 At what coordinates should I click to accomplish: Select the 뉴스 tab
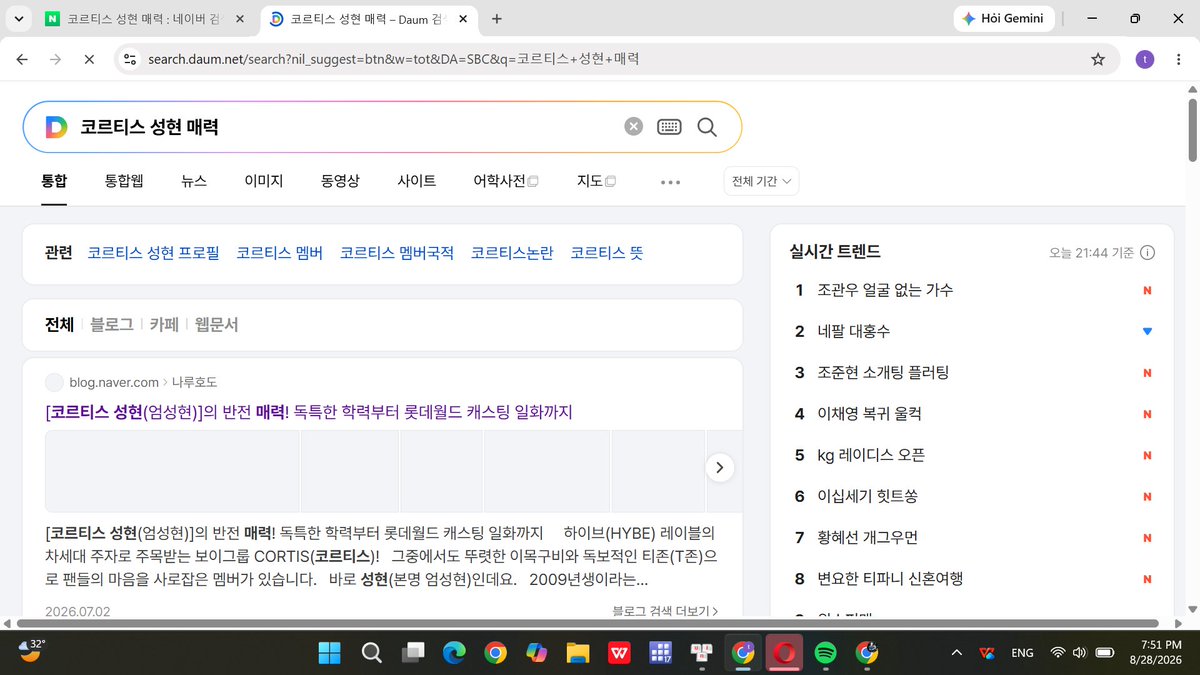pos(194,181)
